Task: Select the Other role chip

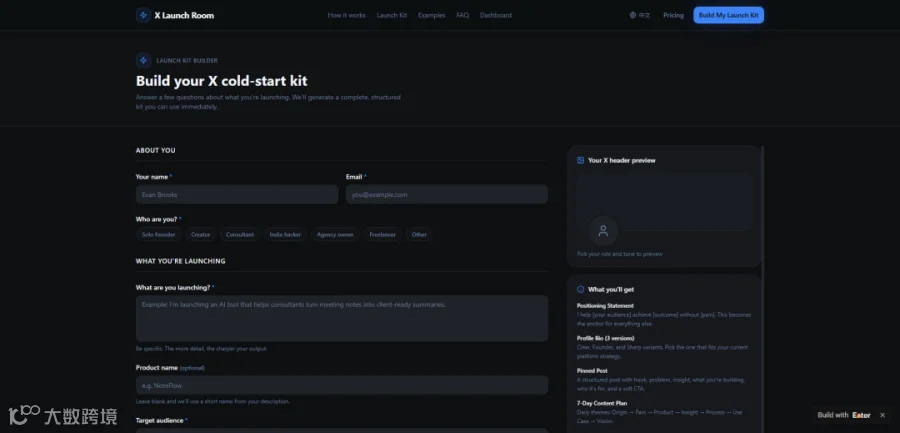Action: (419, 234)
